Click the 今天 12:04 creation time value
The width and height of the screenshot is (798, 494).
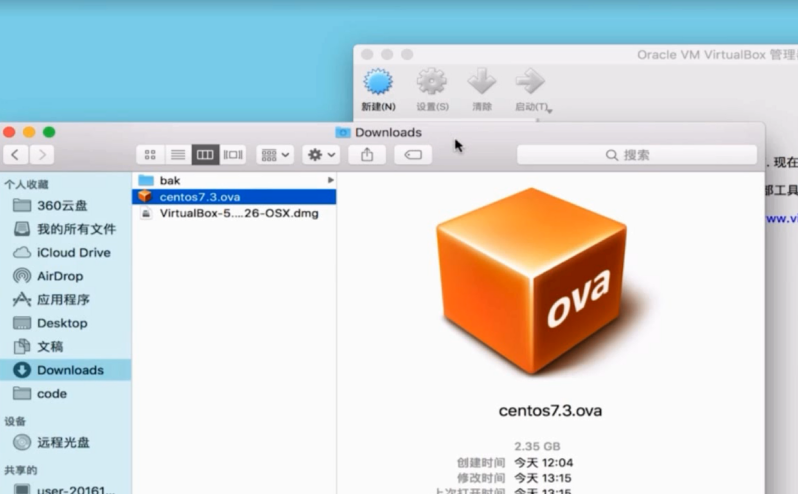[543, 462]
